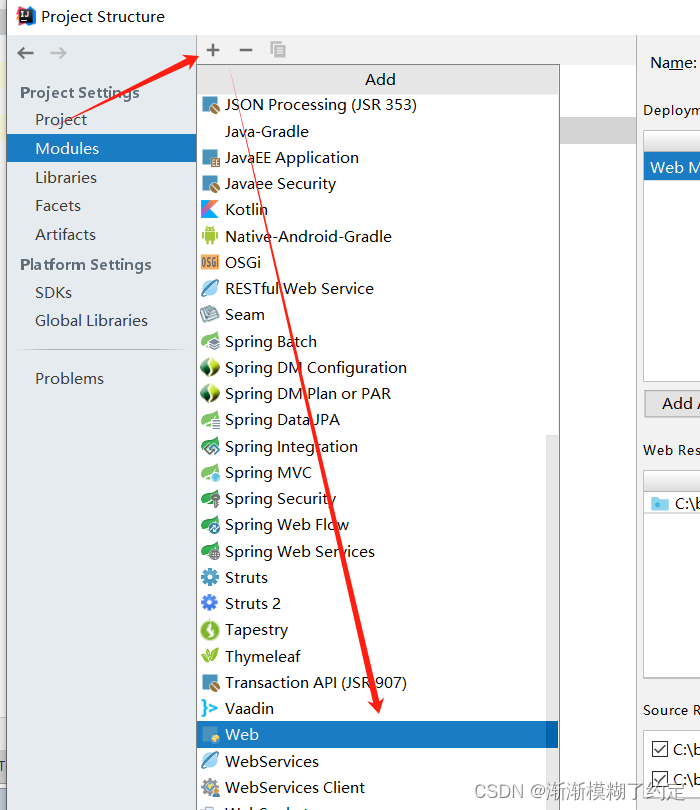Click the OSGi icon
The width and height of the screenshot is (700, 810).
[210, 262]
